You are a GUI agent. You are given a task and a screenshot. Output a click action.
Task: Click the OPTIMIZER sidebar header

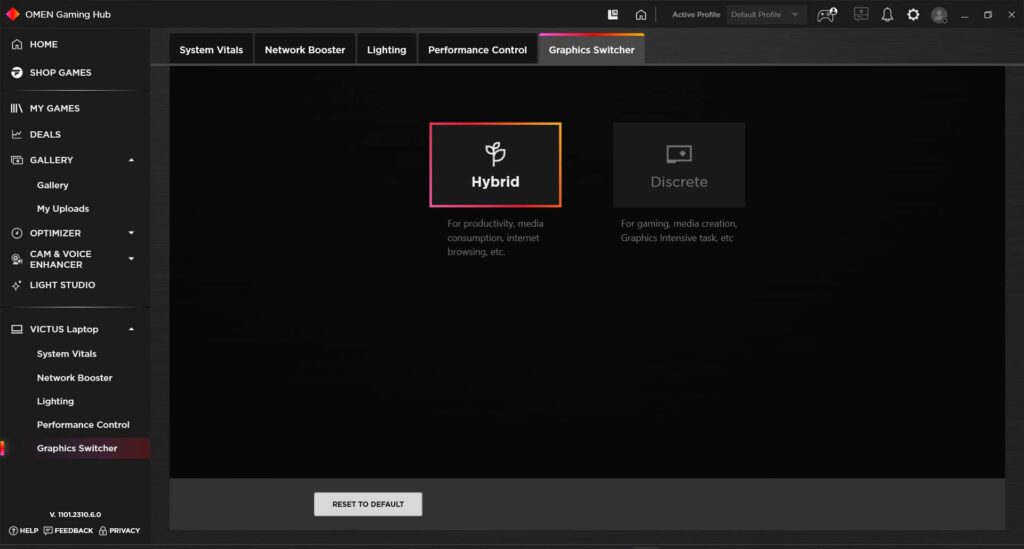coord(55,233)
